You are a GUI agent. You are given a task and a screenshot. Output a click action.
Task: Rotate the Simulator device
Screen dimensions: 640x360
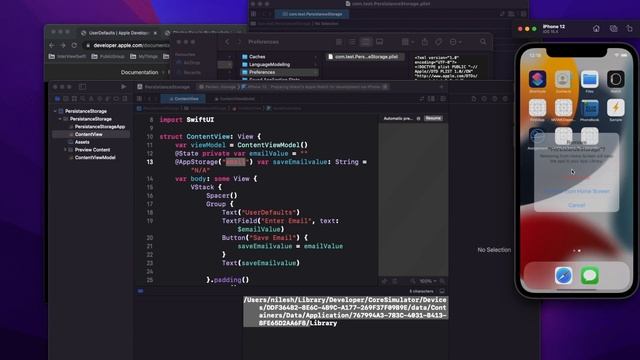point(629,29)
